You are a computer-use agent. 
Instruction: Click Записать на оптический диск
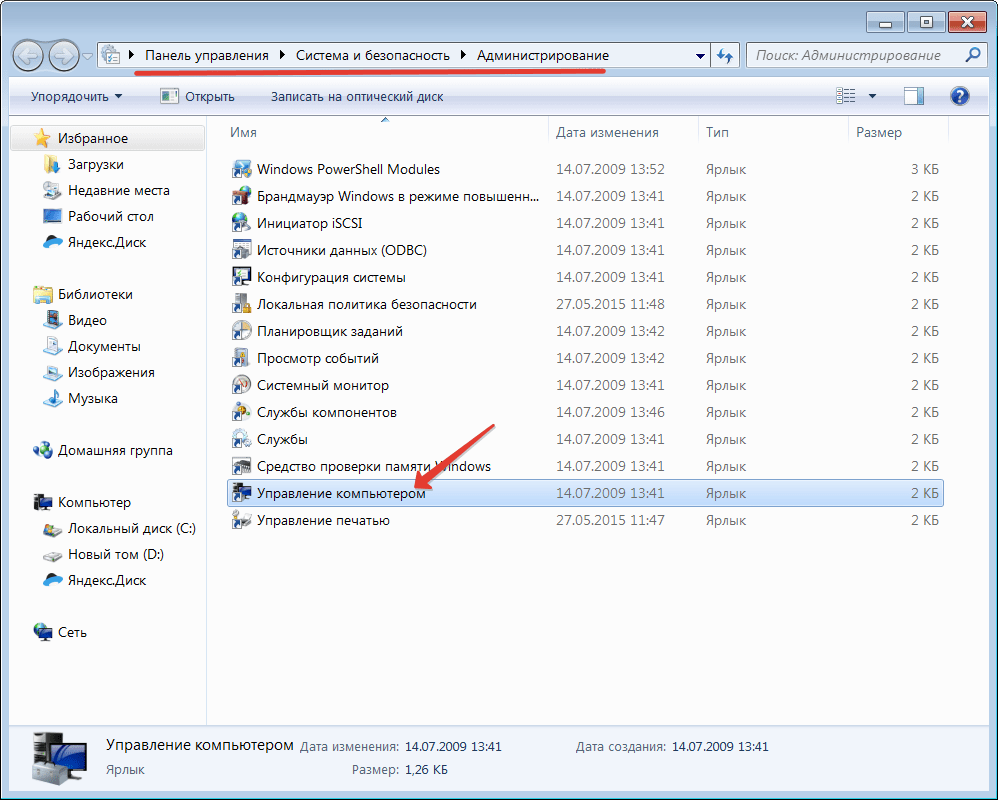tap(357, 97)
